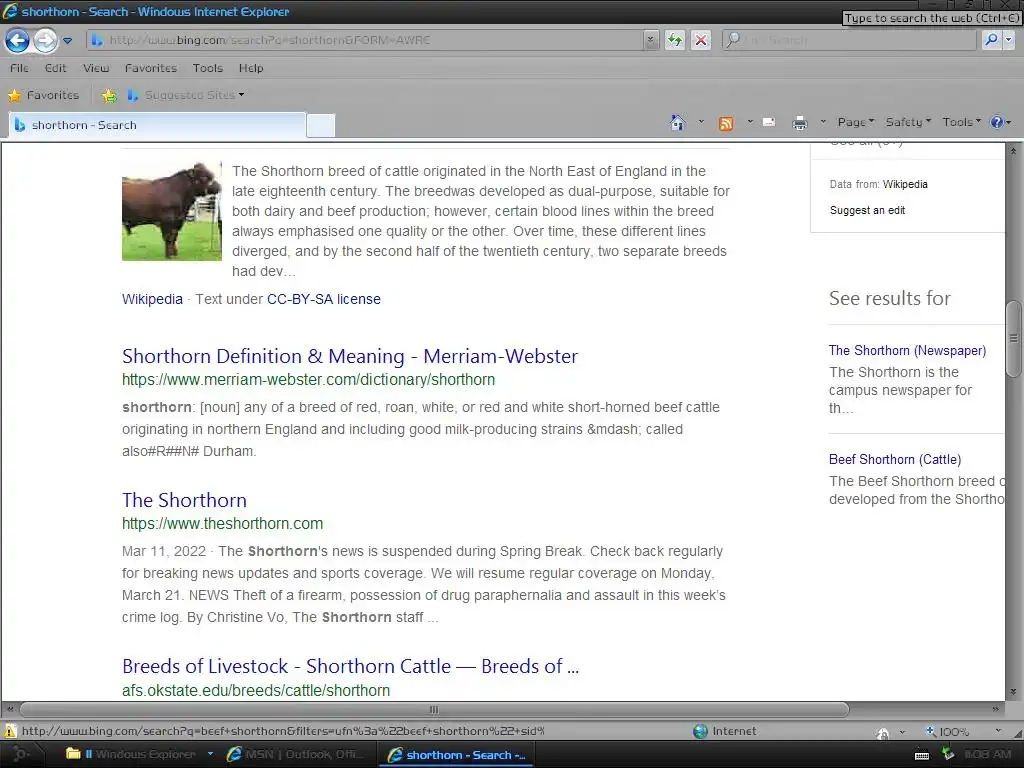This screenshot has height=768, width=1024.
Task: Open 'The Shorthorn' search result title
Action: point(184,500)
